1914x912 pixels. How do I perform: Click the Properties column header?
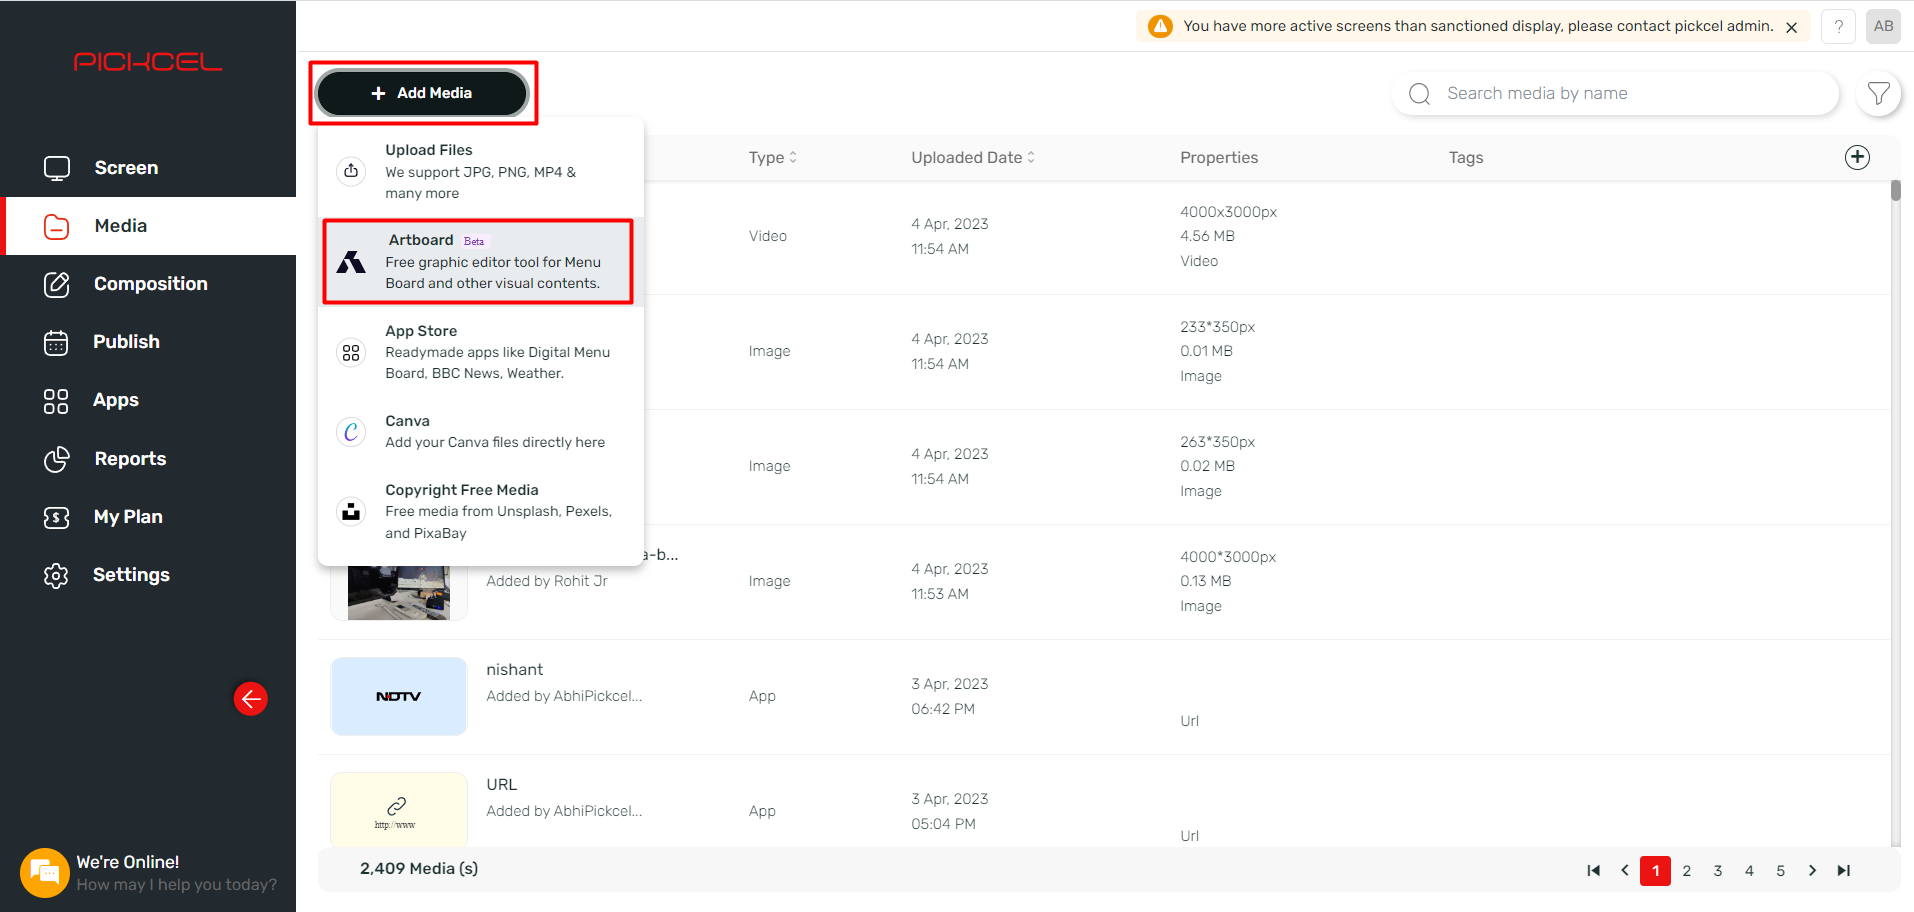1219,157
